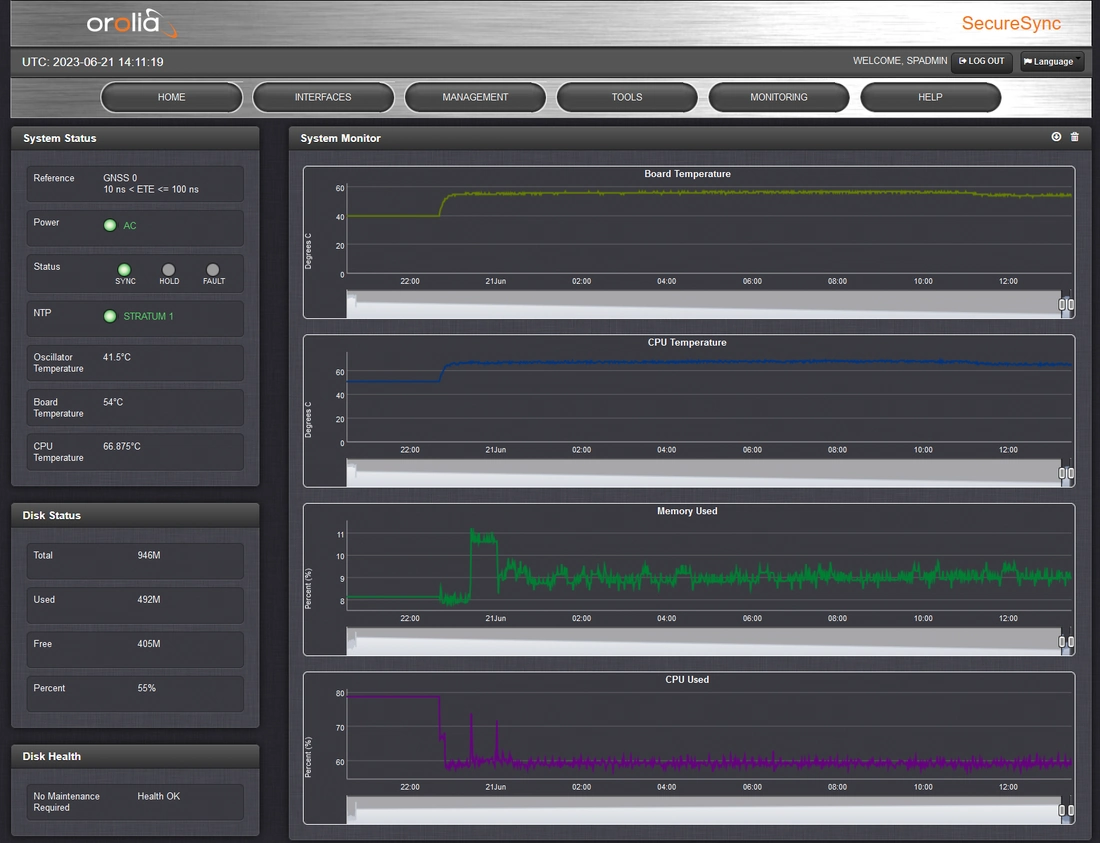Click the CPU Temperature value 66.875°C
Viewport: 1100px width, 843px height.
tap(121, 446)
